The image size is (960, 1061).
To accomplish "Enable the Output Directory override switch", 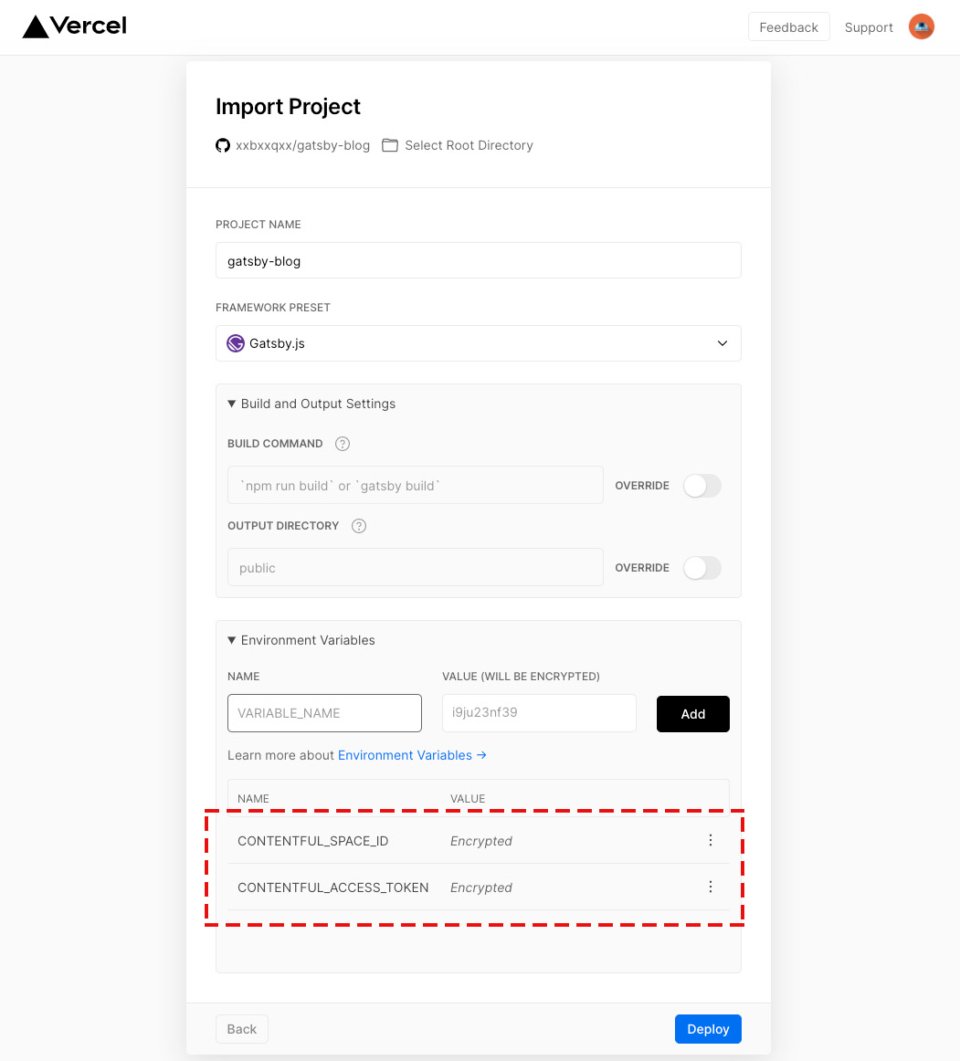I will pos(702,568).
